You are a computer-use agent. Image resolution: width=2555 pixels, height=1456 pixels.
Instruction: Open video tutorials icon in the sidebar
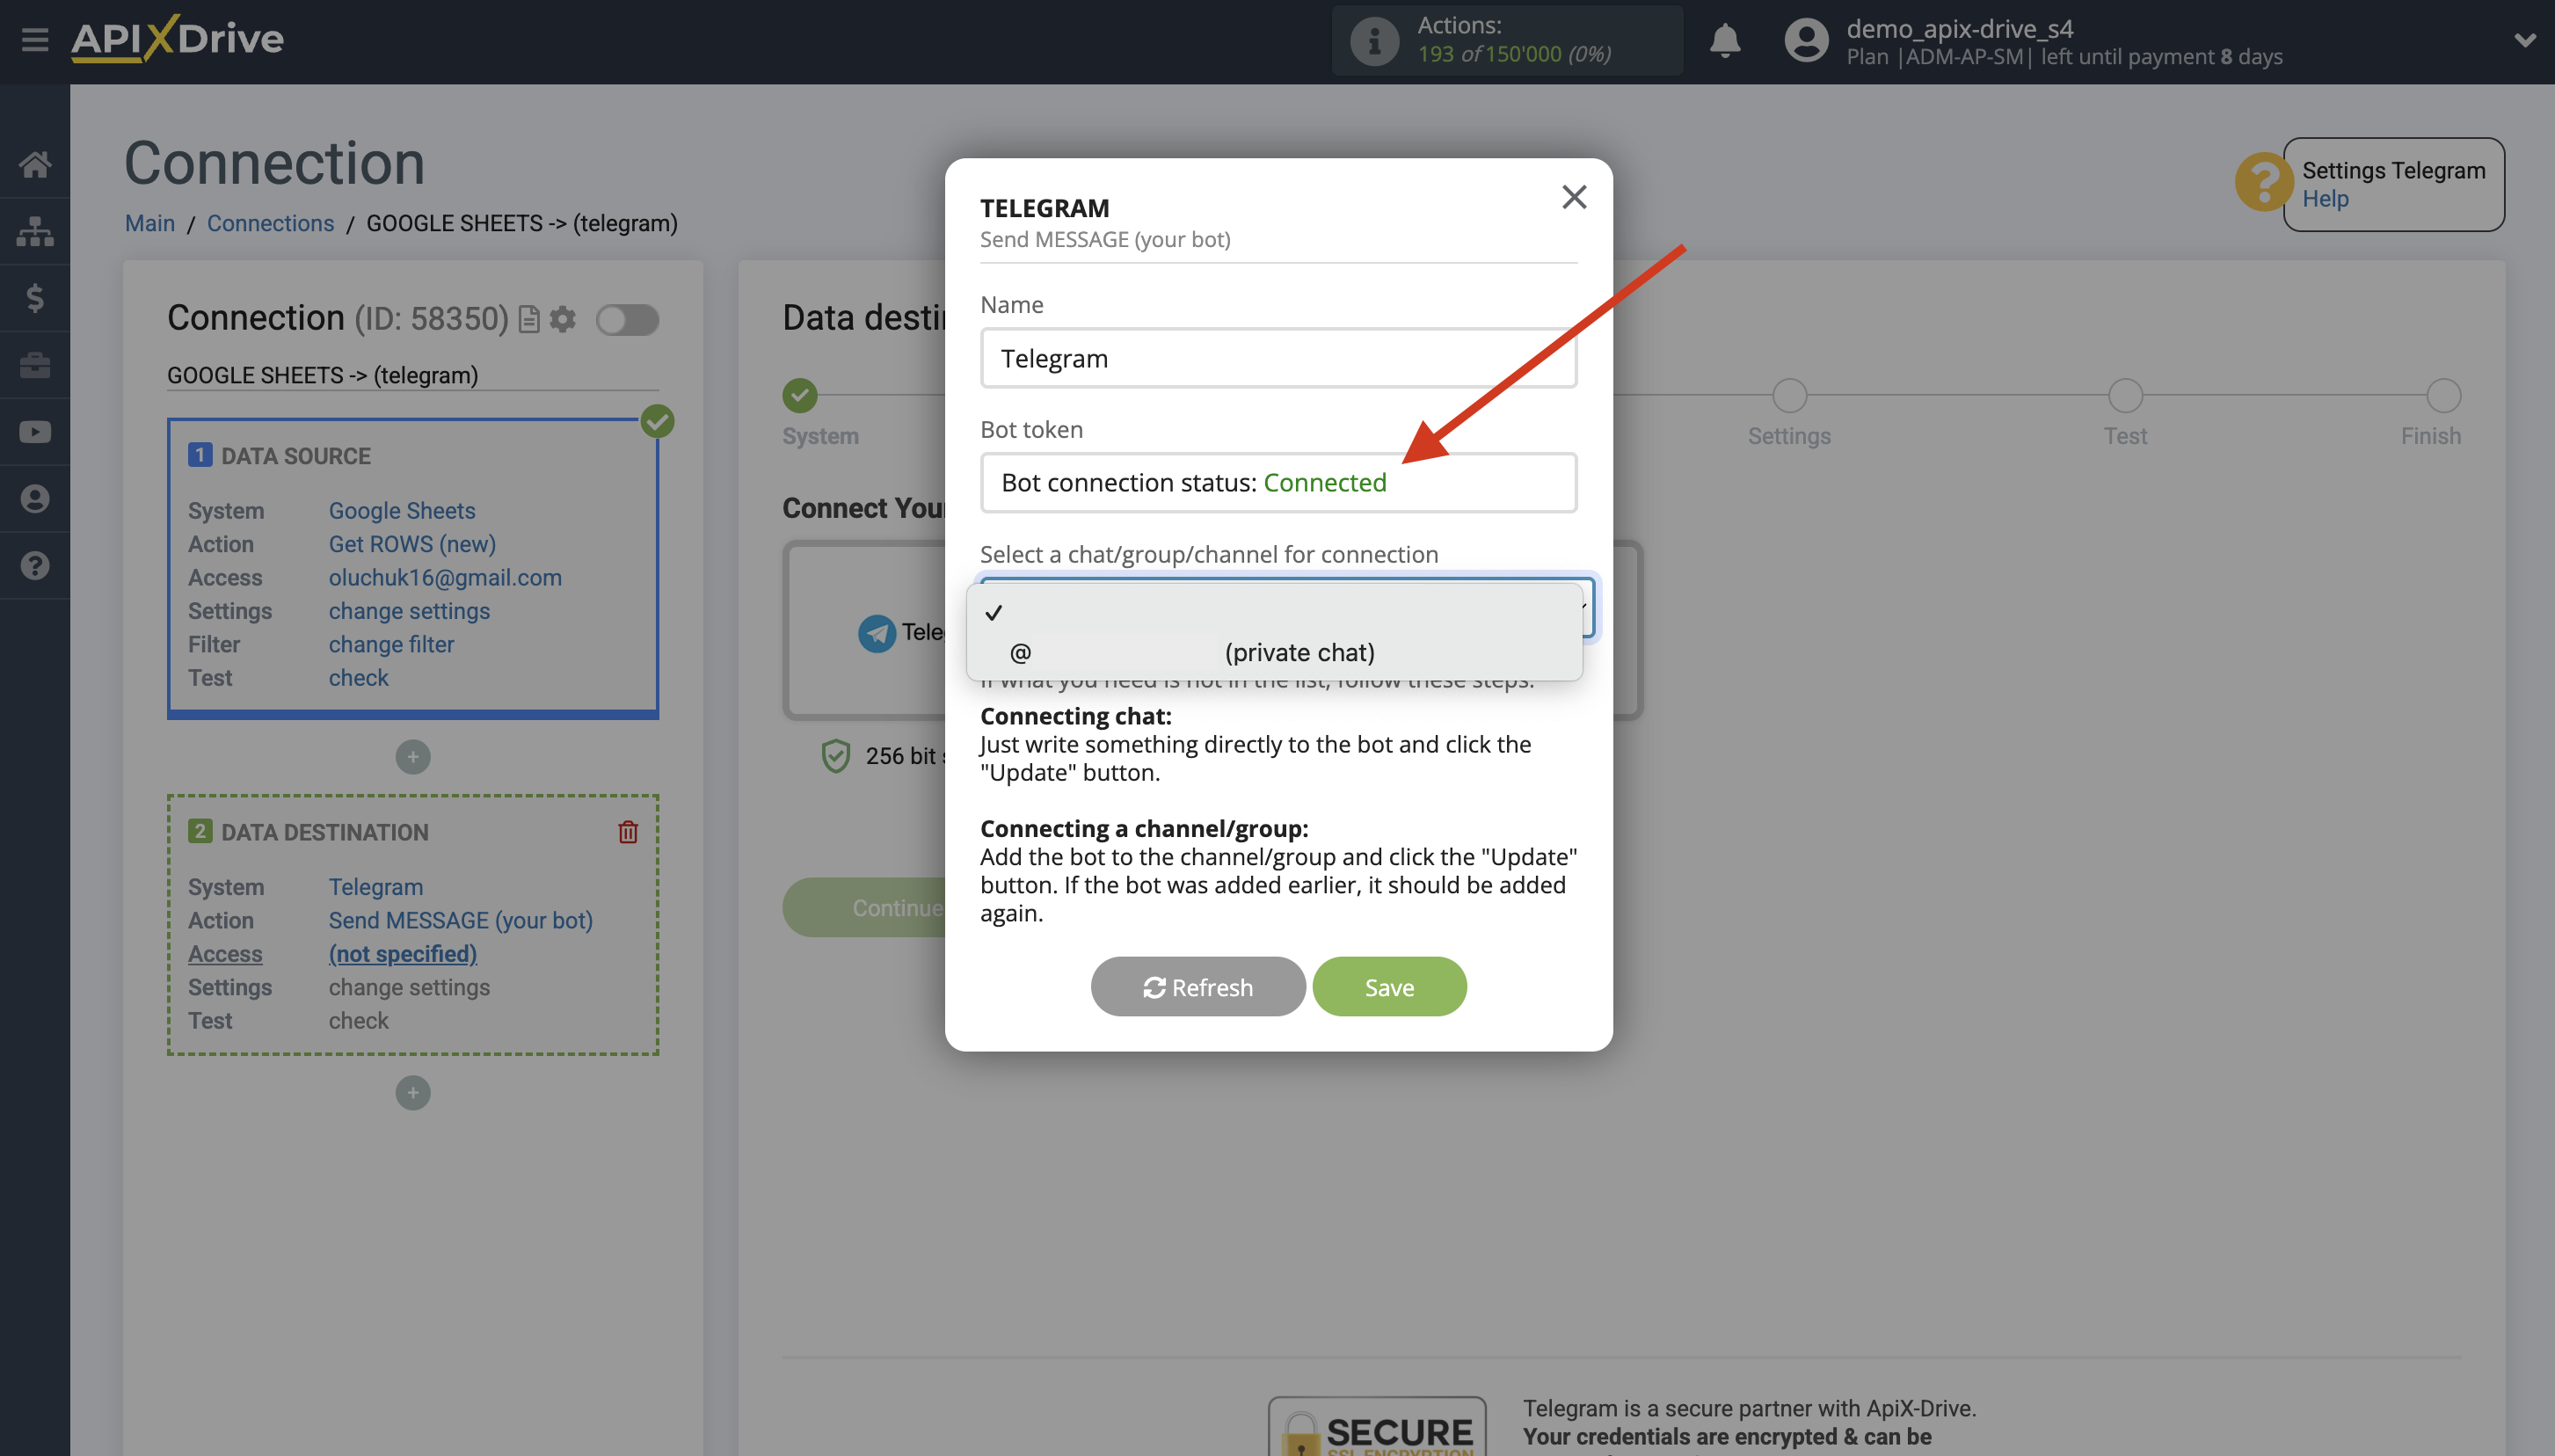[x=35, y=431]
